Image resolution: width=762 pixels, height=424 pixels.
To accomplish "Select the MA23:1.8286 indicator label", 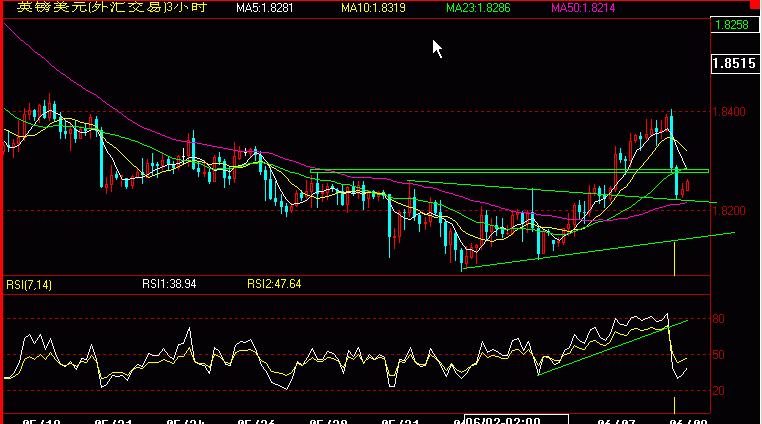I will coord(478,8).
